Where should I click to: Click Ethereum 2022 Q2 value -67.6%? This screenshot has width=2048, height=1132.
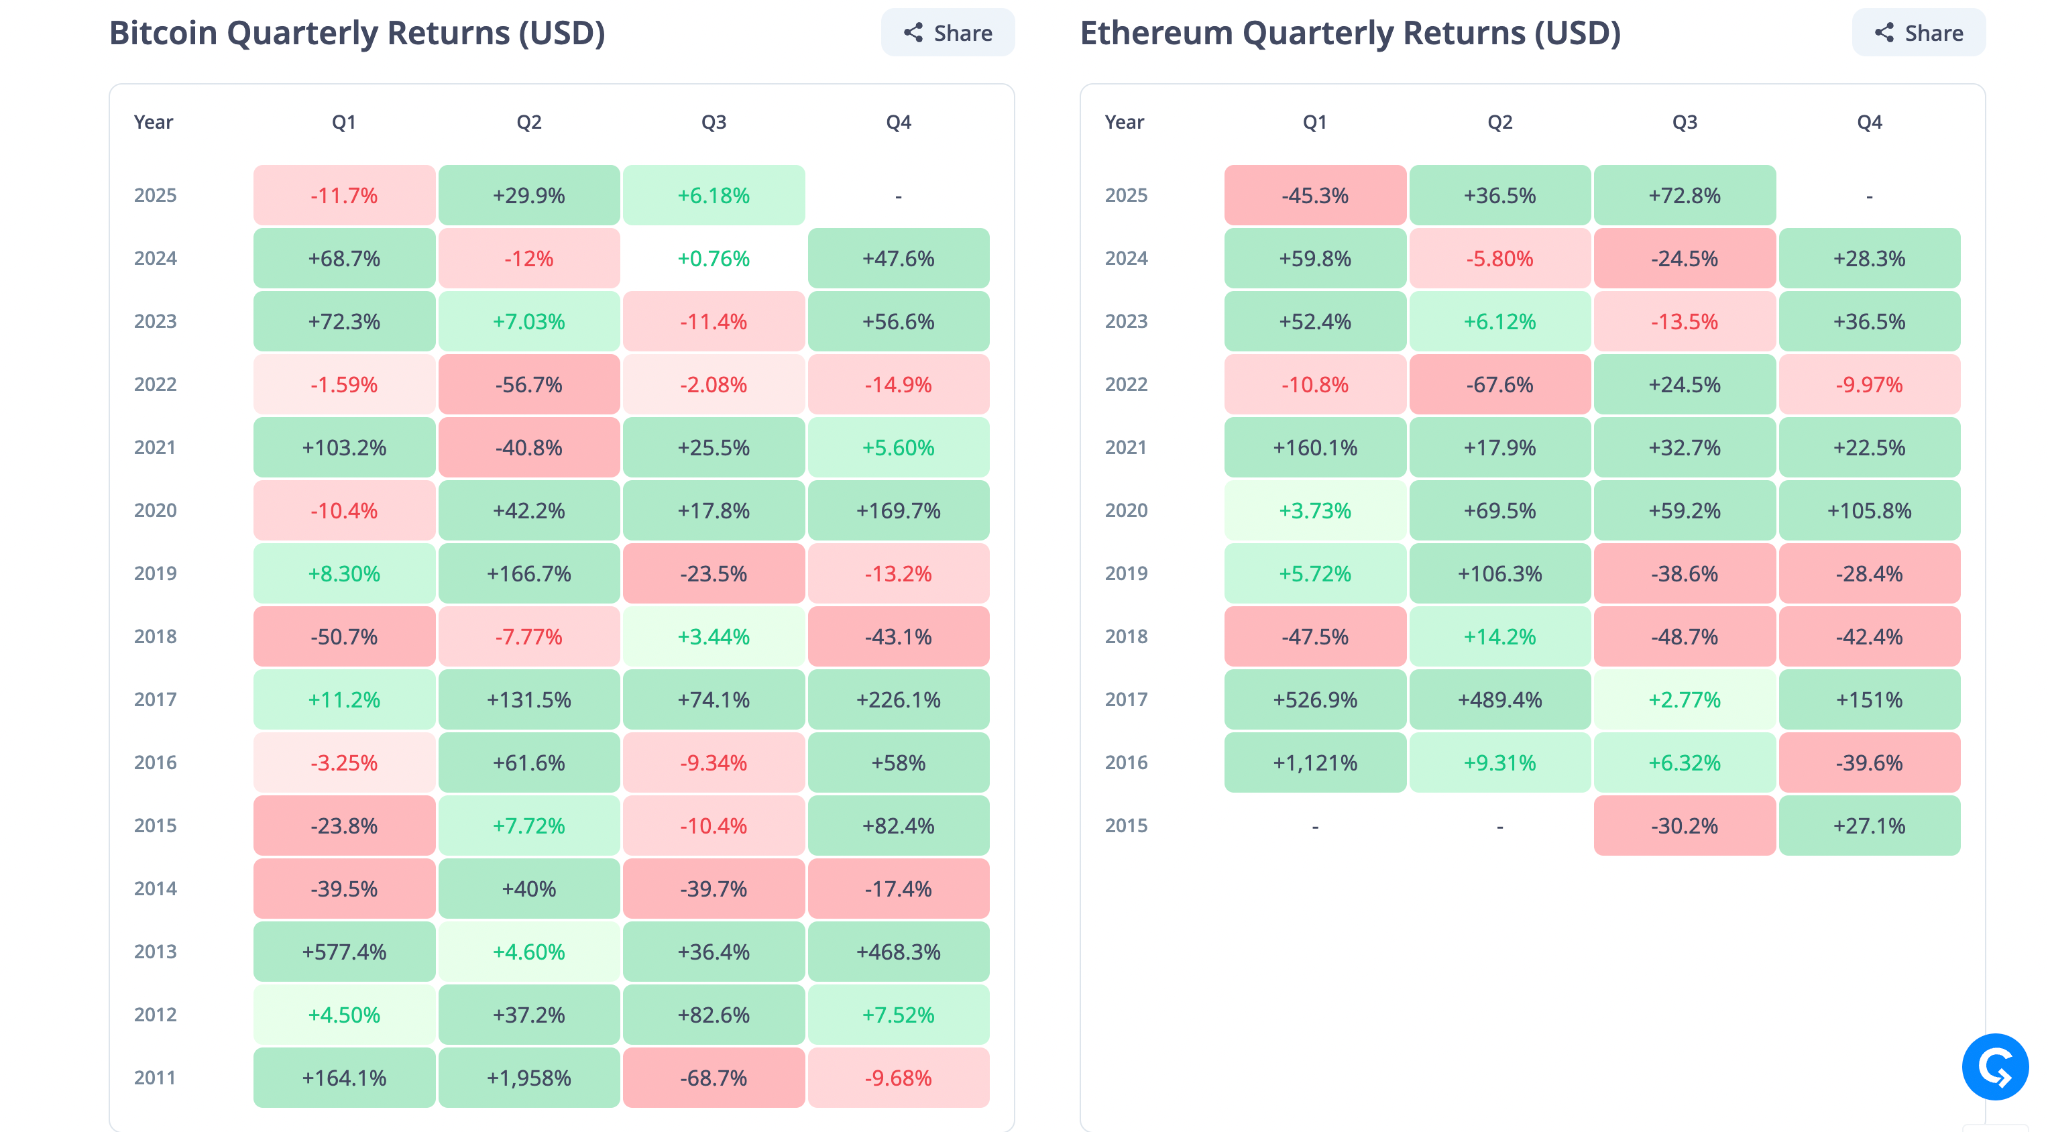(x=1500, y=384)
